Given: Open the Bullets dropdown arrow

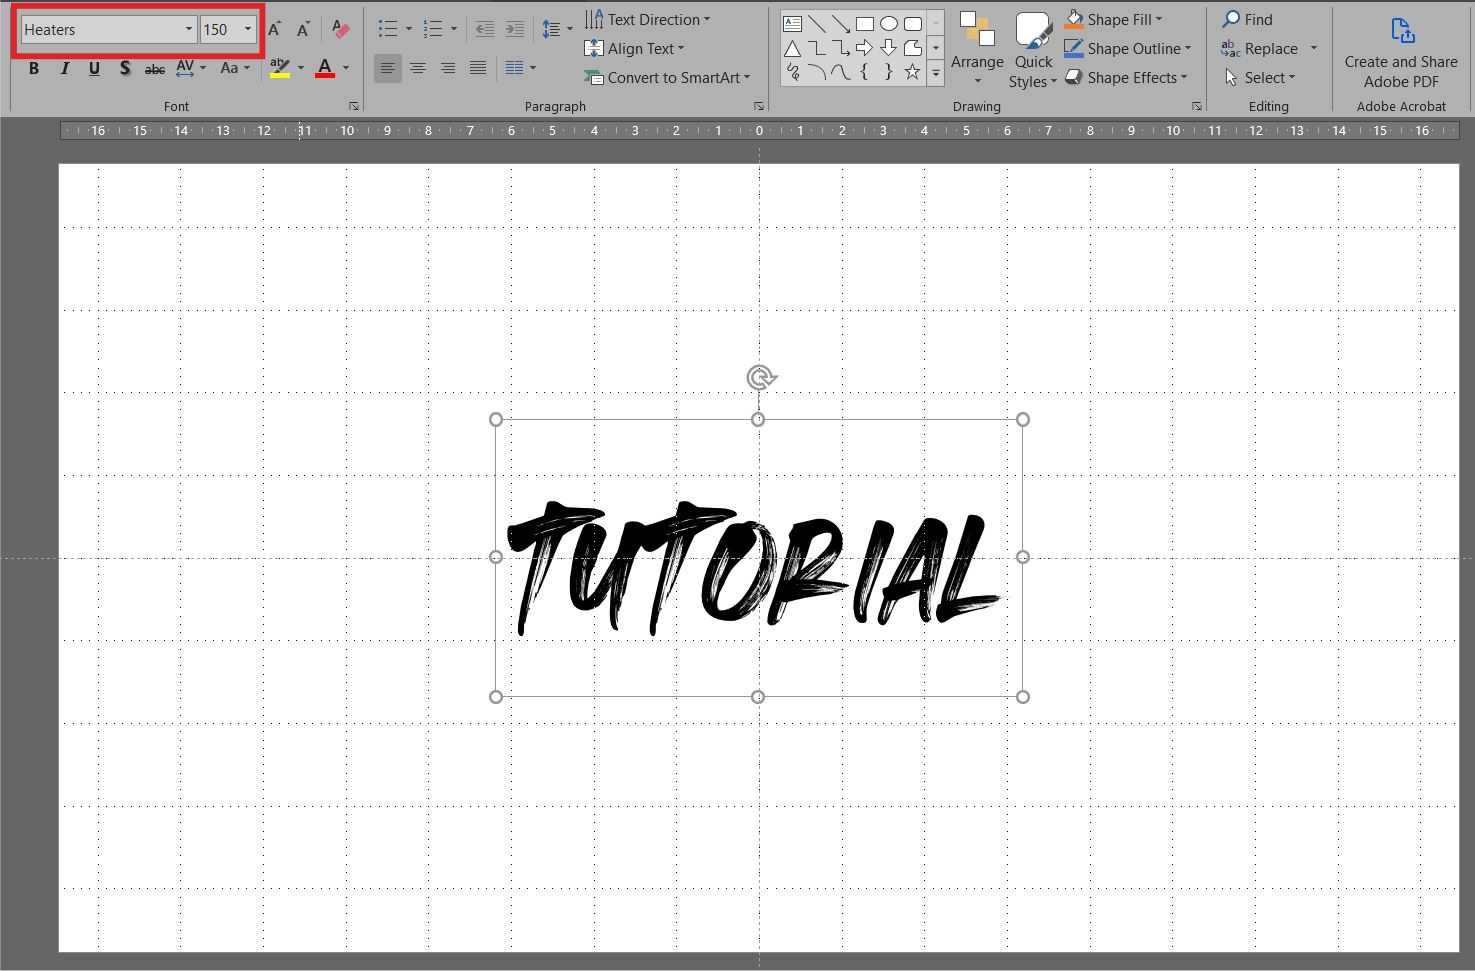Looking at the screenshot, I should coord(408,29).
